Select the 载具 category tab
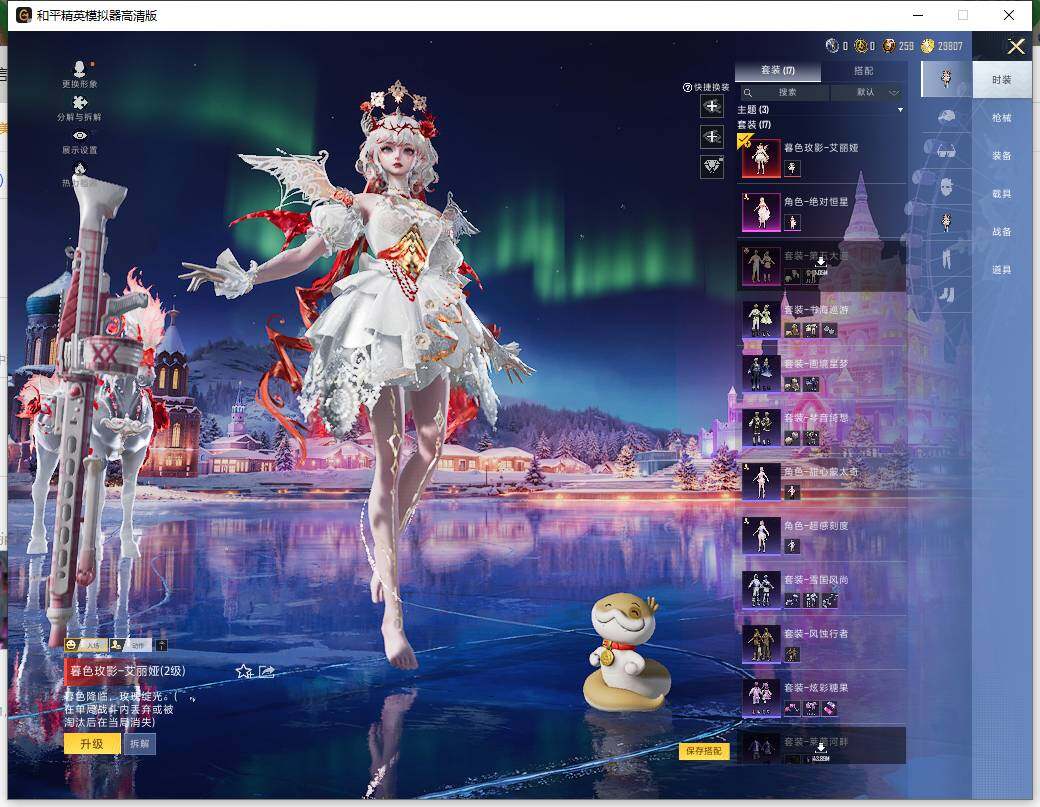1040x807 pixels. (1002, 194)
